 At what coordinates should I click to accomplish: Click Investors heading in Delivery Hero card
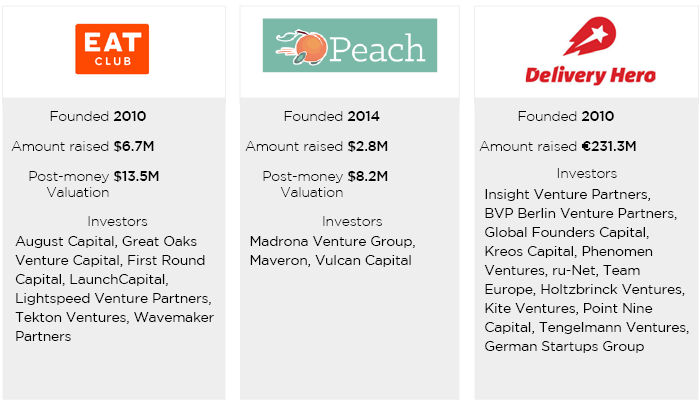(587, 174)
